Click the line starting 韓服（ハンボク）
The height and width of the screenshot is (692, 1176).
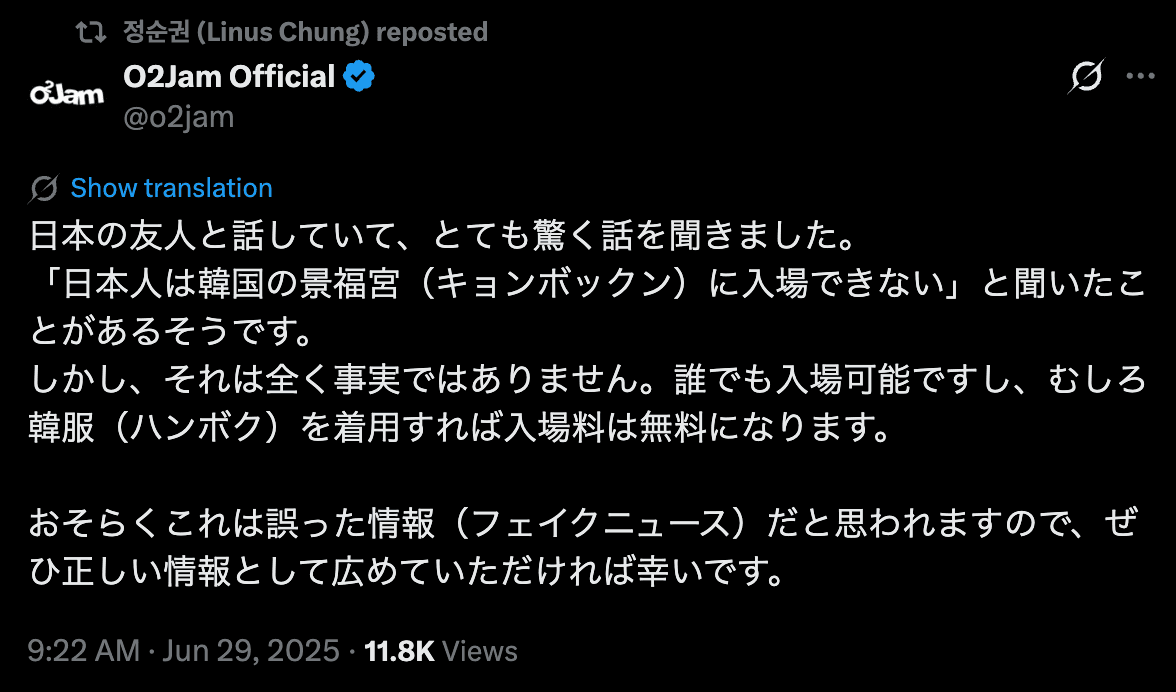[x=458, y=429]
